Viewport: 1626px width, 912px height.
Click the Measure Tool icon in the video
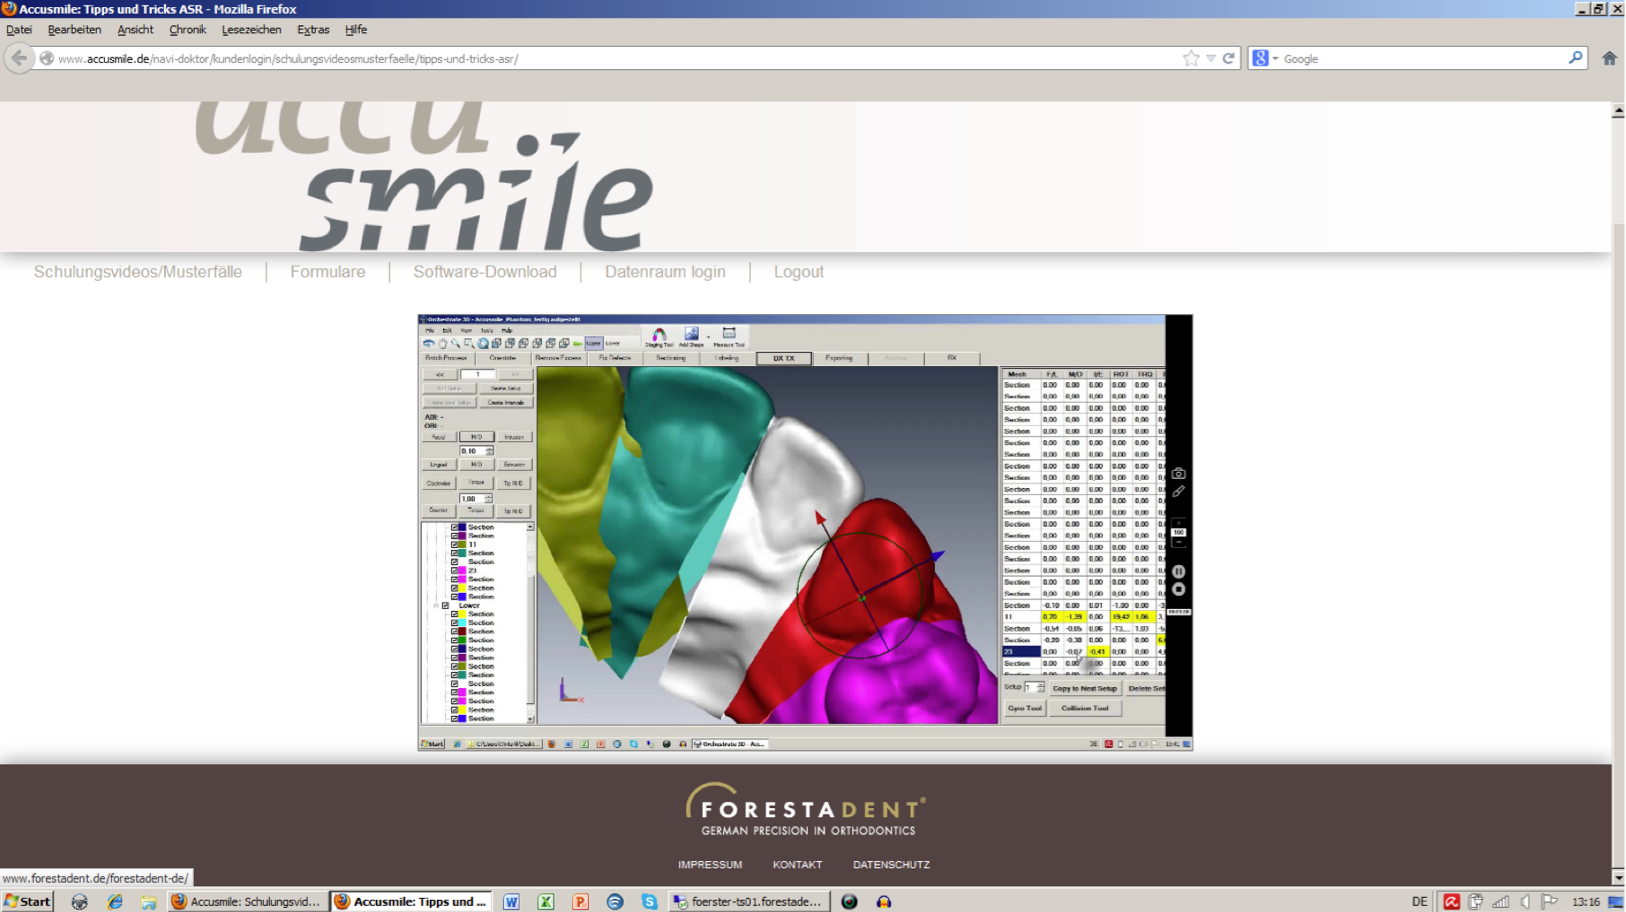click(729, 337)
